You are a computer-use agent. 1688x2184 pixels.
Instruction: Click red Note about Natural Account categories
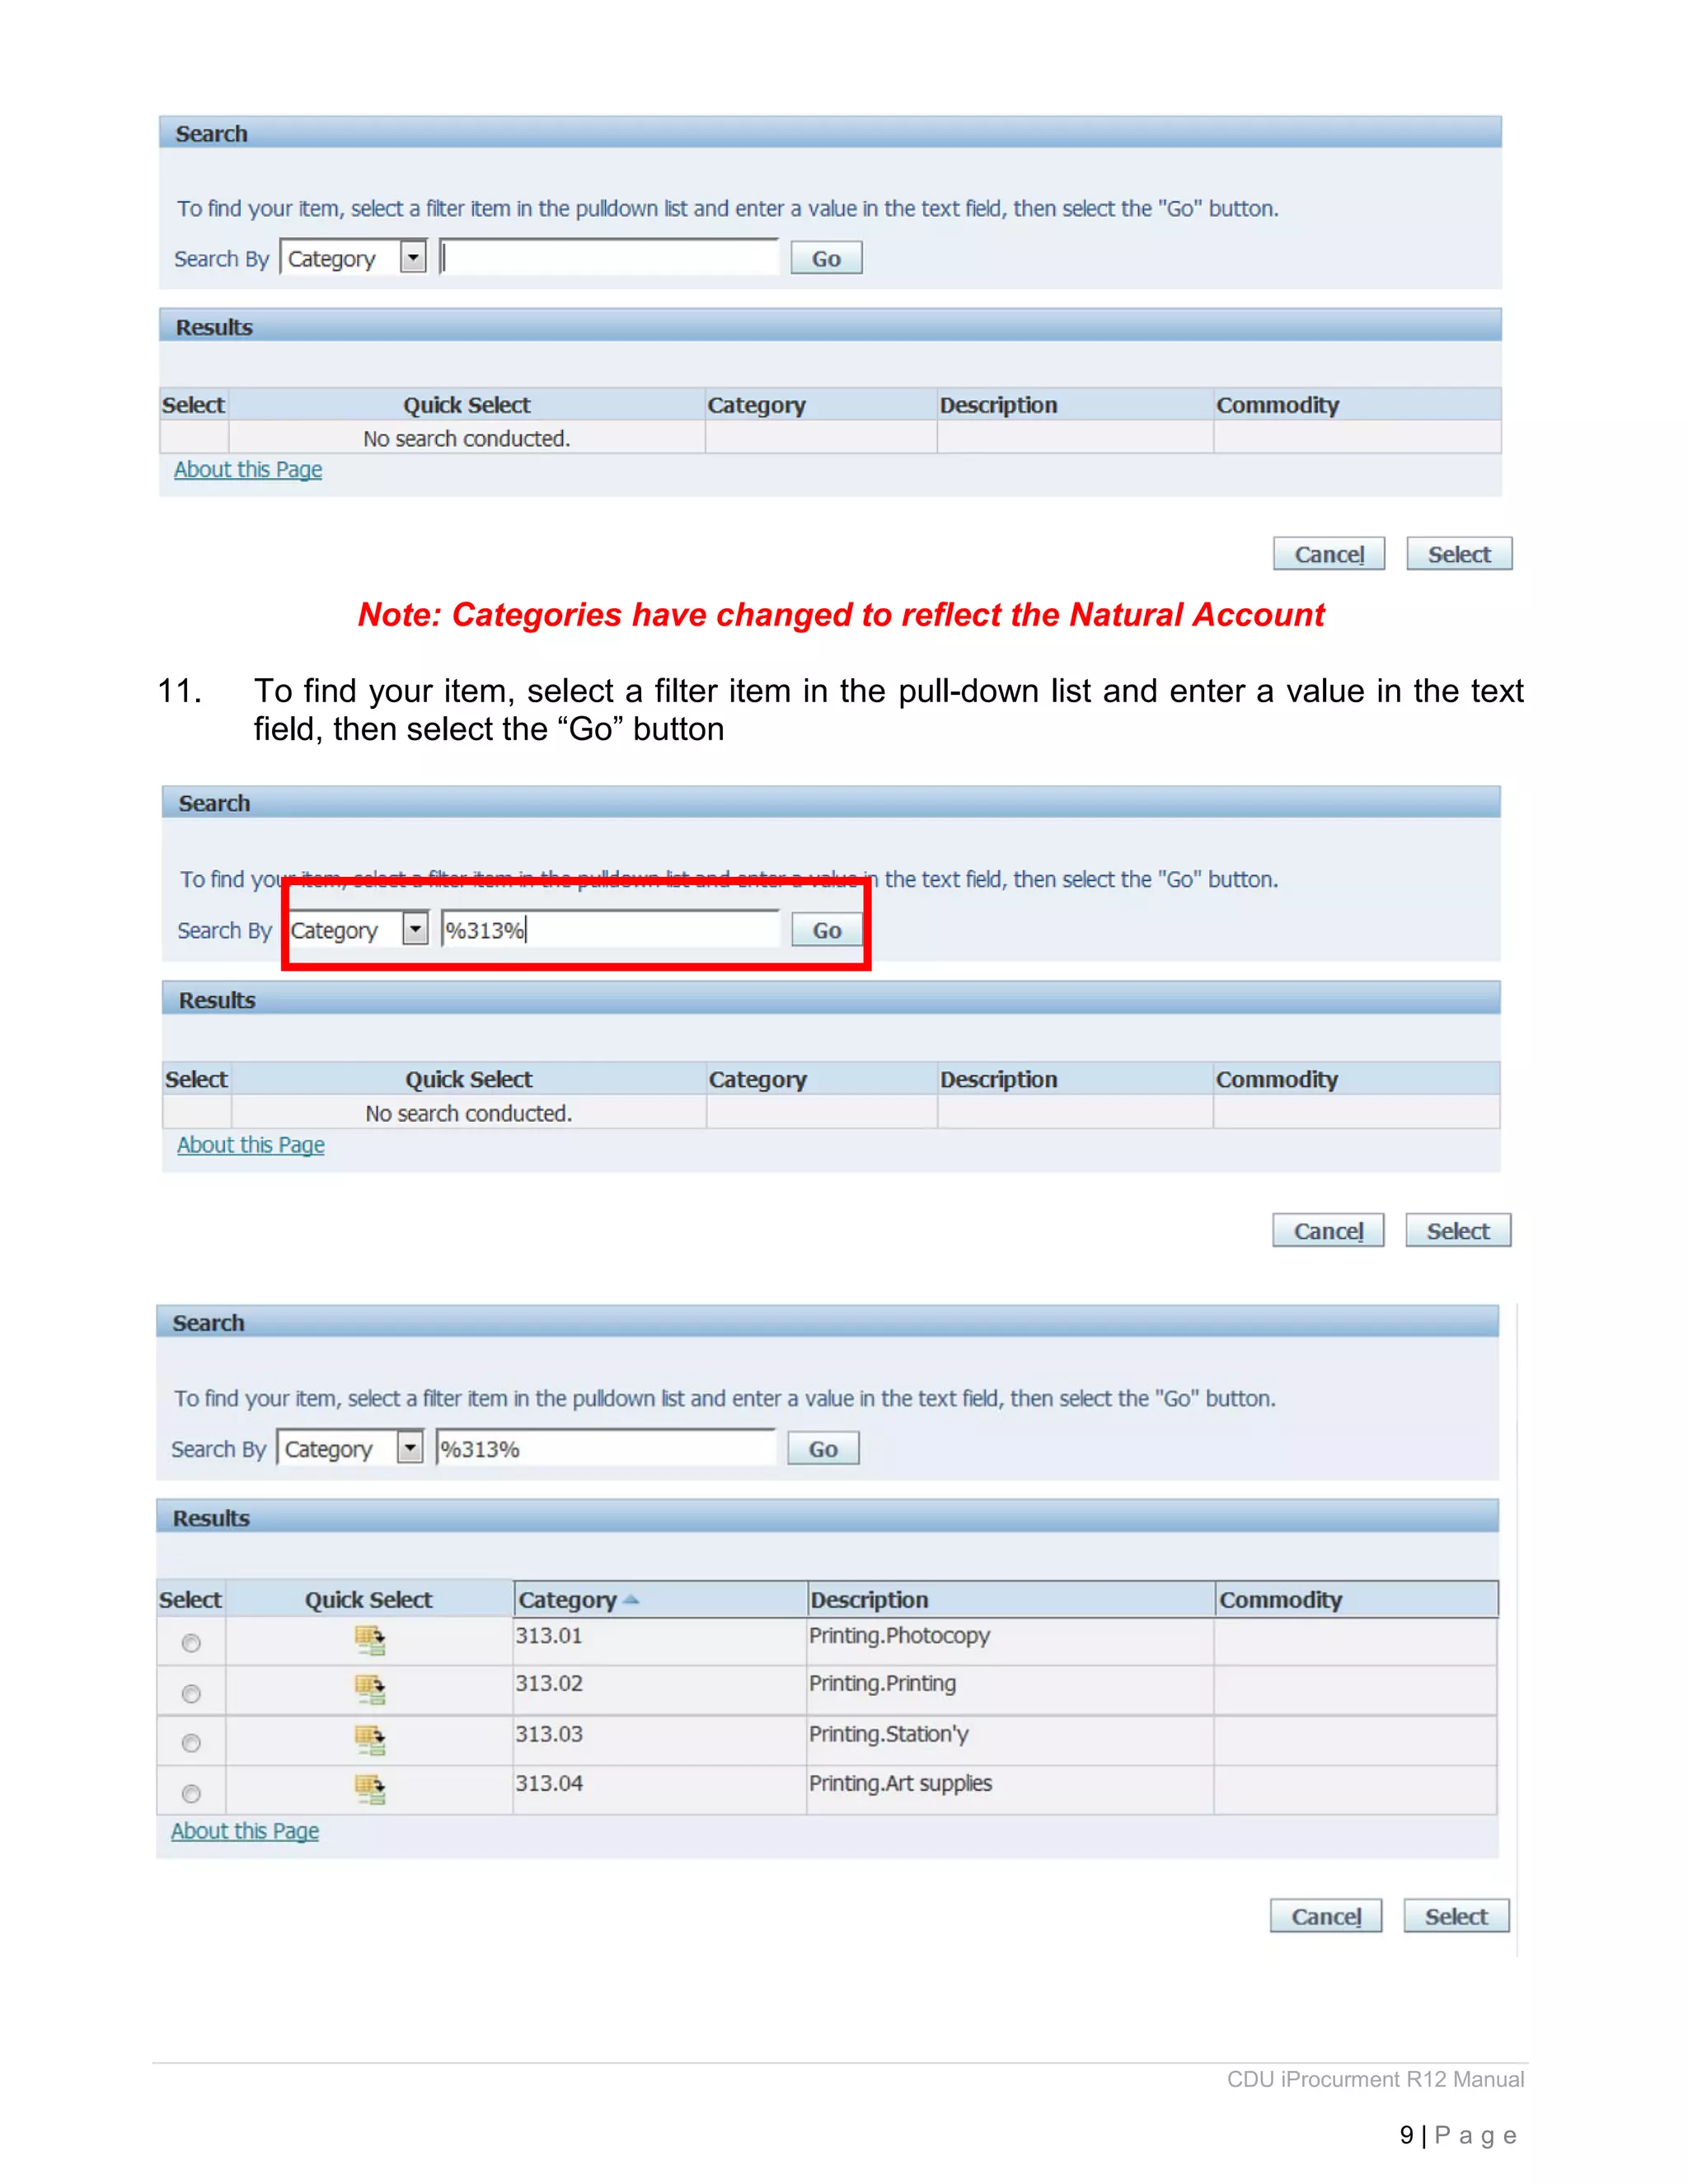[x=841, y=614]
